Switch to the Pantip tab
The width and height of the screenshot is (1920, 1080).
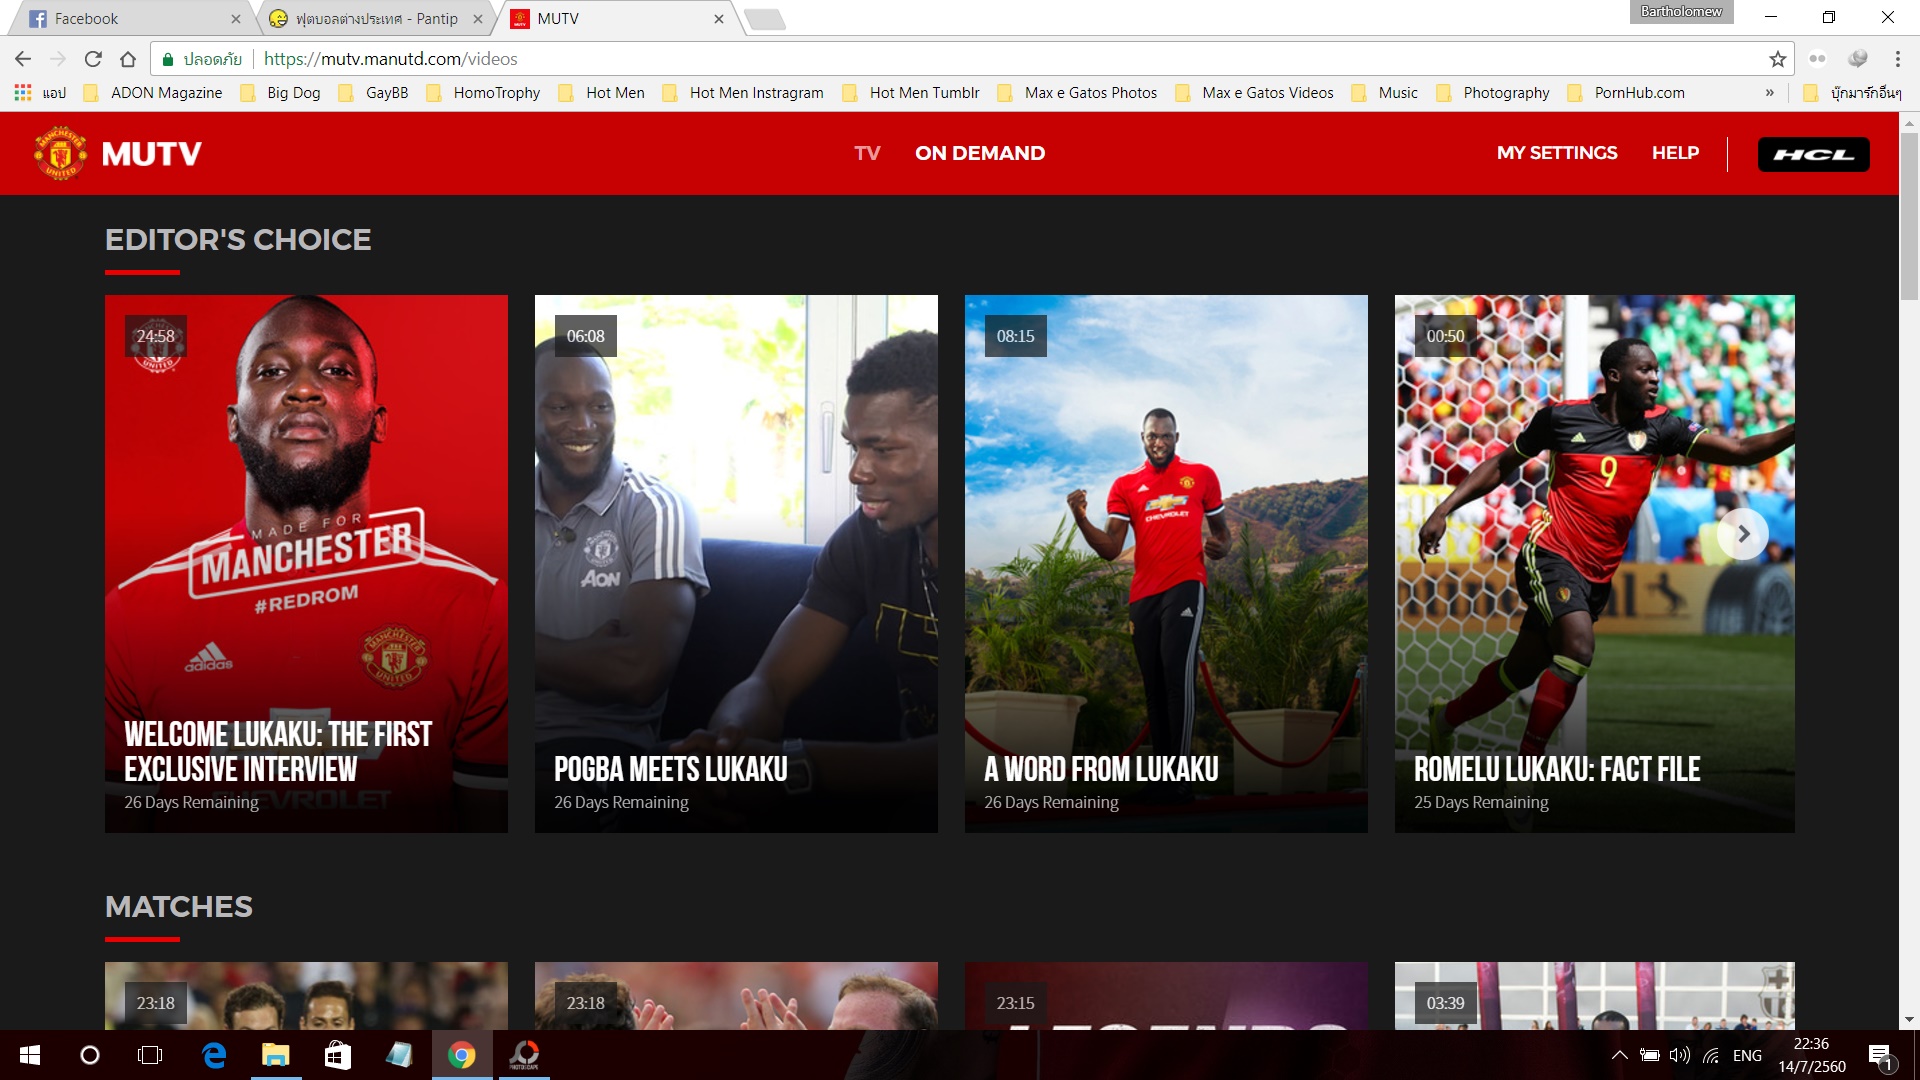coord(376,18)
